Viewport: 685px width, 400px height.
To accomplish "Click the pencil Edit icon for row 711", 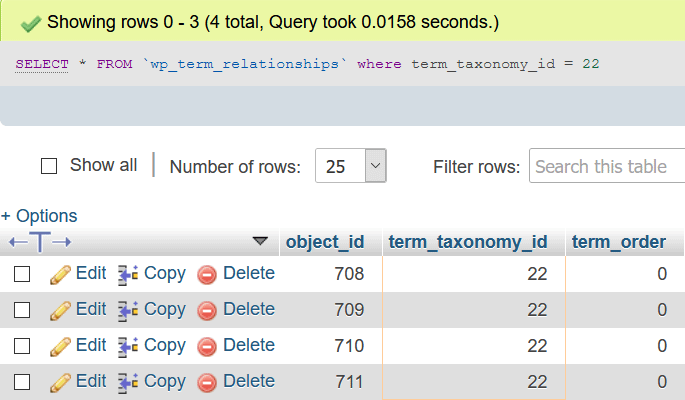I will click(x=60, y=382).
